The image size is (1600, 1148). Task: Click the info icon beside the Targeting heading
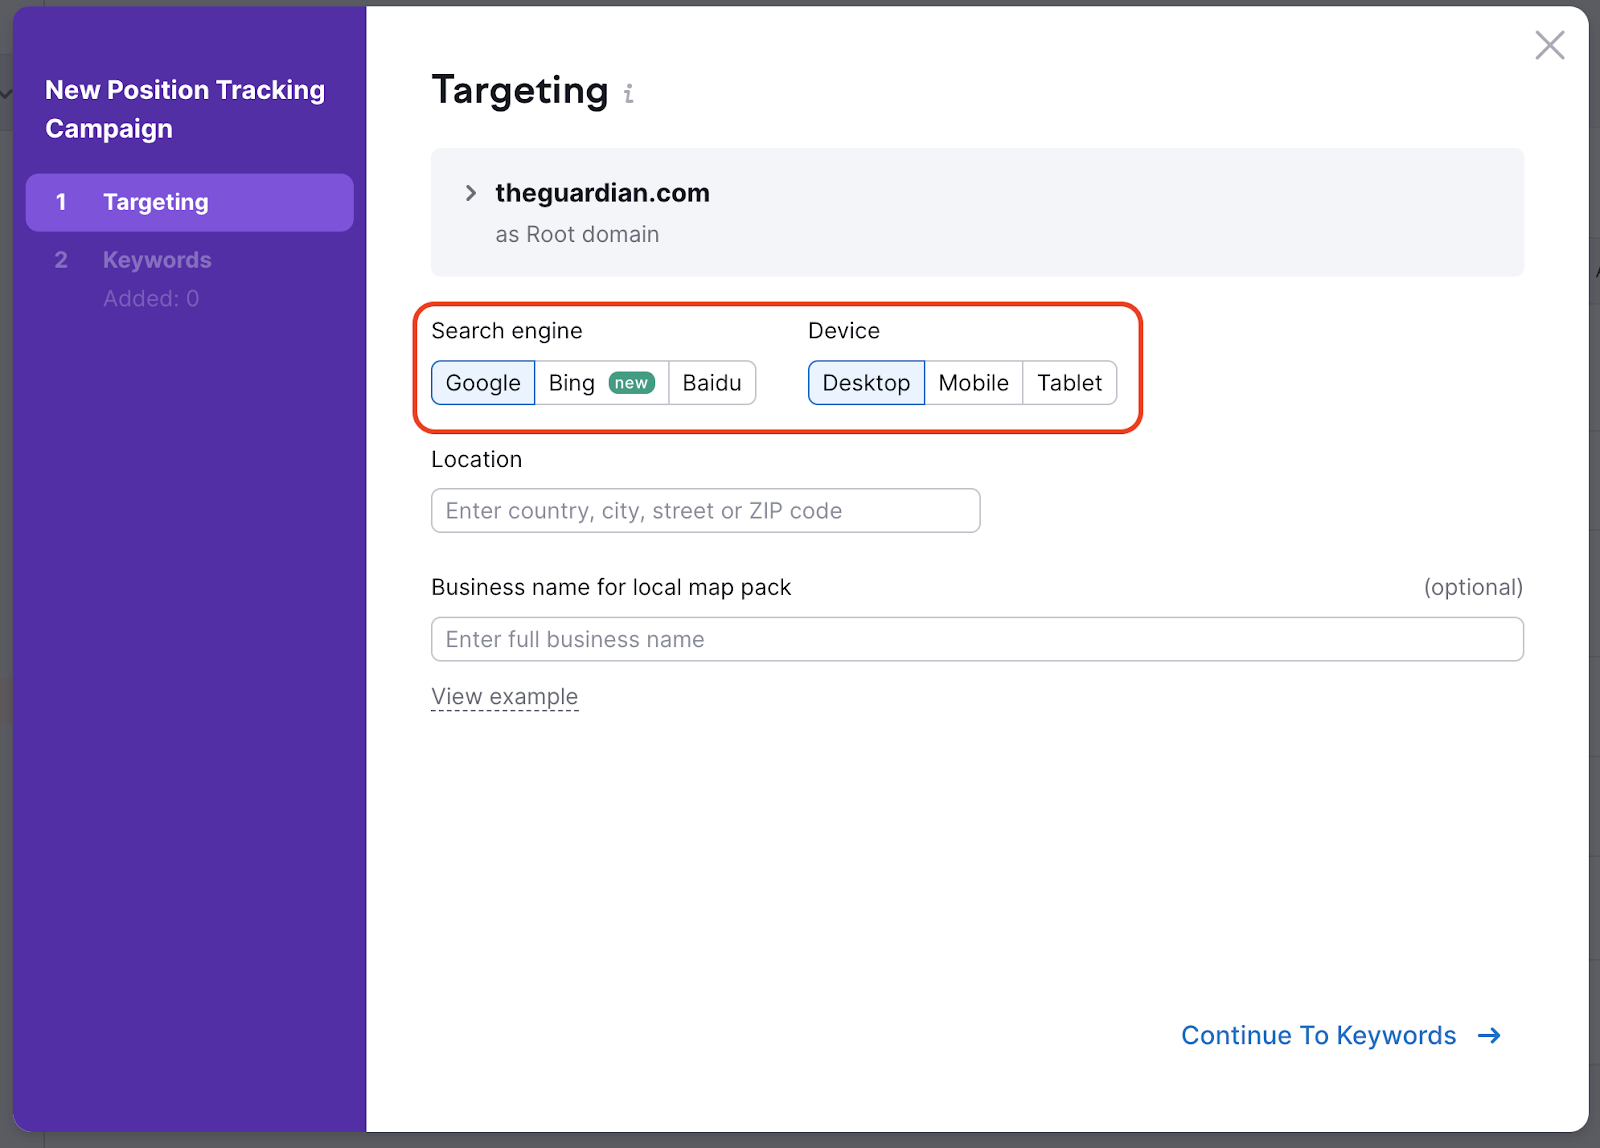628,93
